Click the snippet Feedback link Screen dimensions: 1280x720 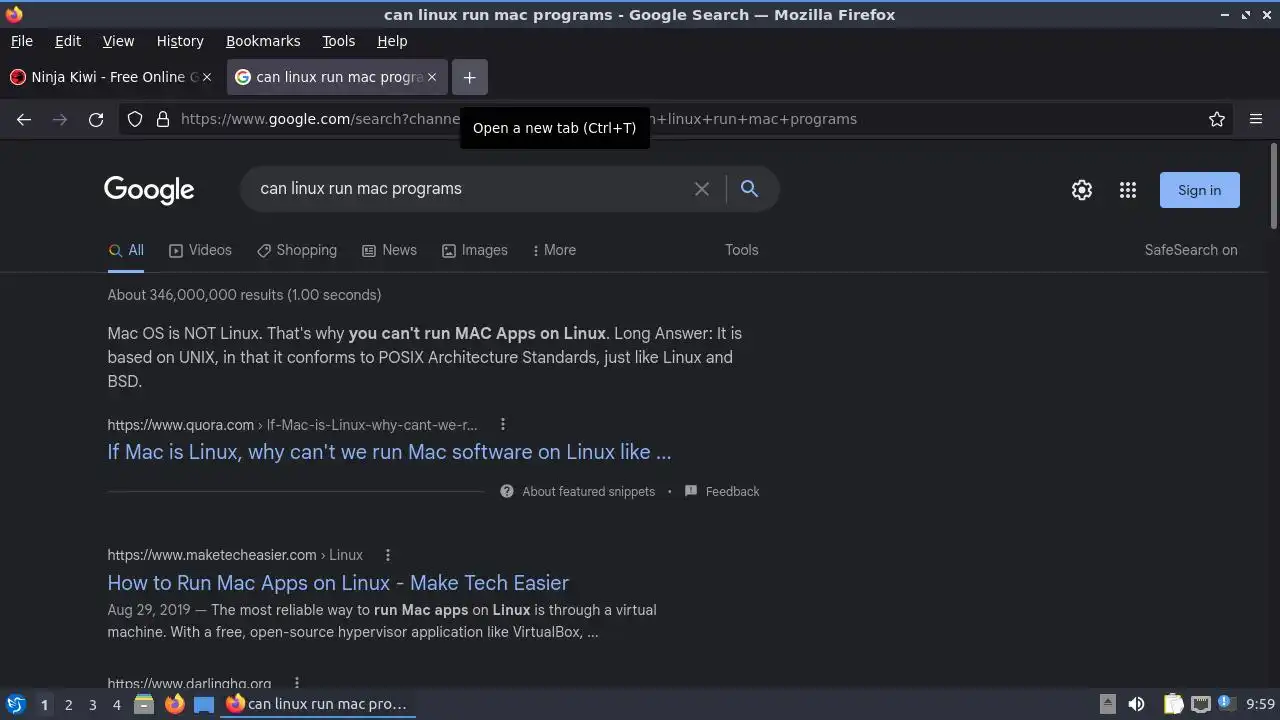(722, 492)
